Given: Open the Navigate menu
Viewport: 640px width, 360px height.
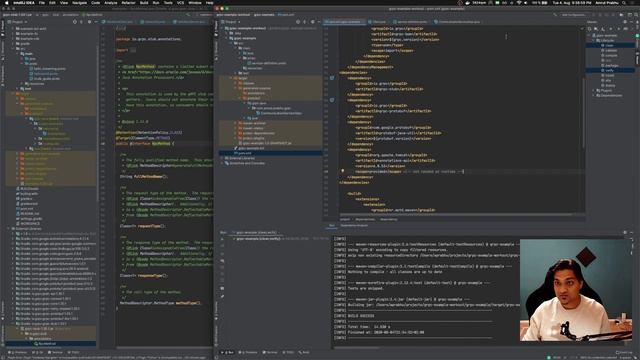Looking at the screenshot, I should pos(79,2).
